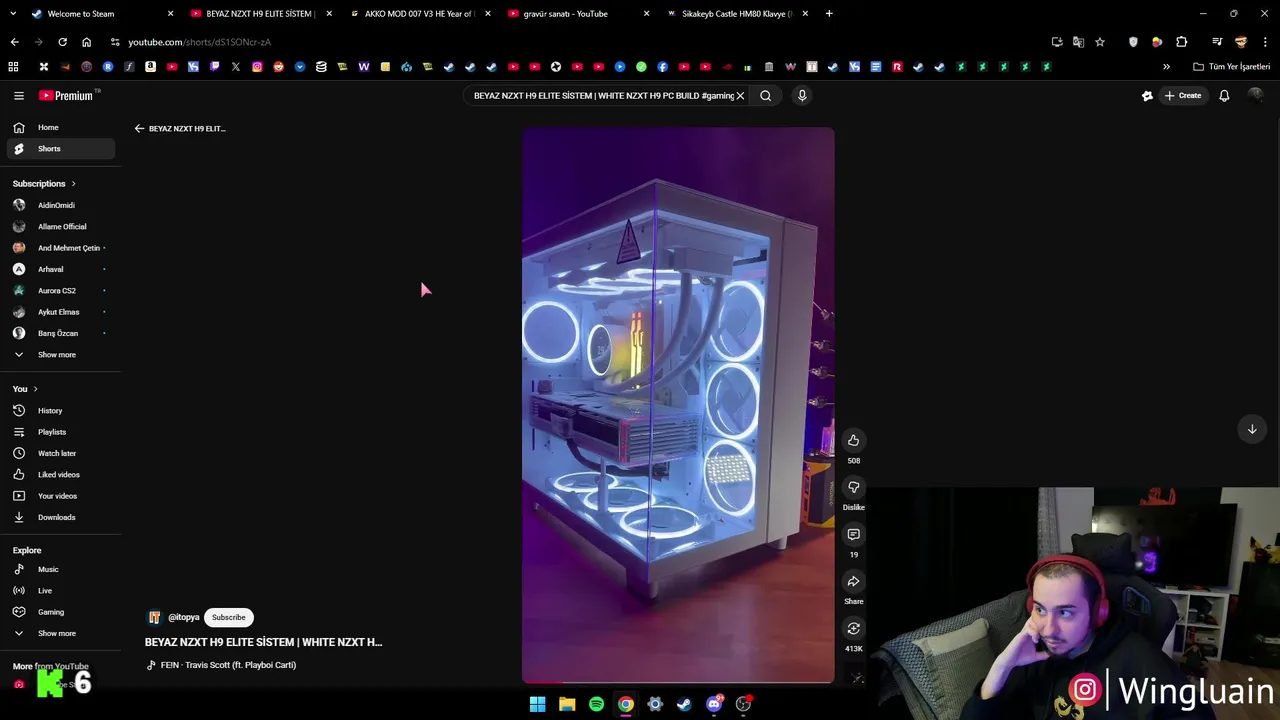Open the Remix option showing 413K

click(x=853, y=628)
